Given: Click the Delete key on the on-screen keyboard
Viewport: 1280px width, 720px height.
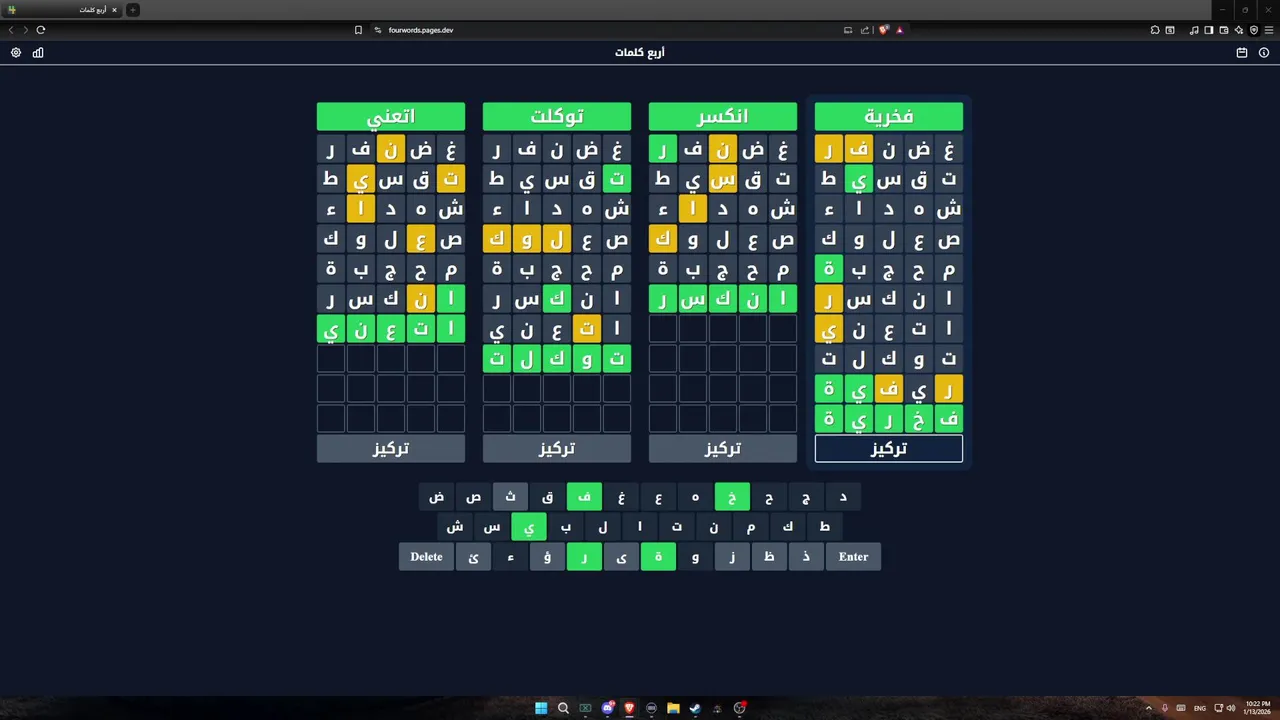Looking at the screenshot, I should 426,557.
